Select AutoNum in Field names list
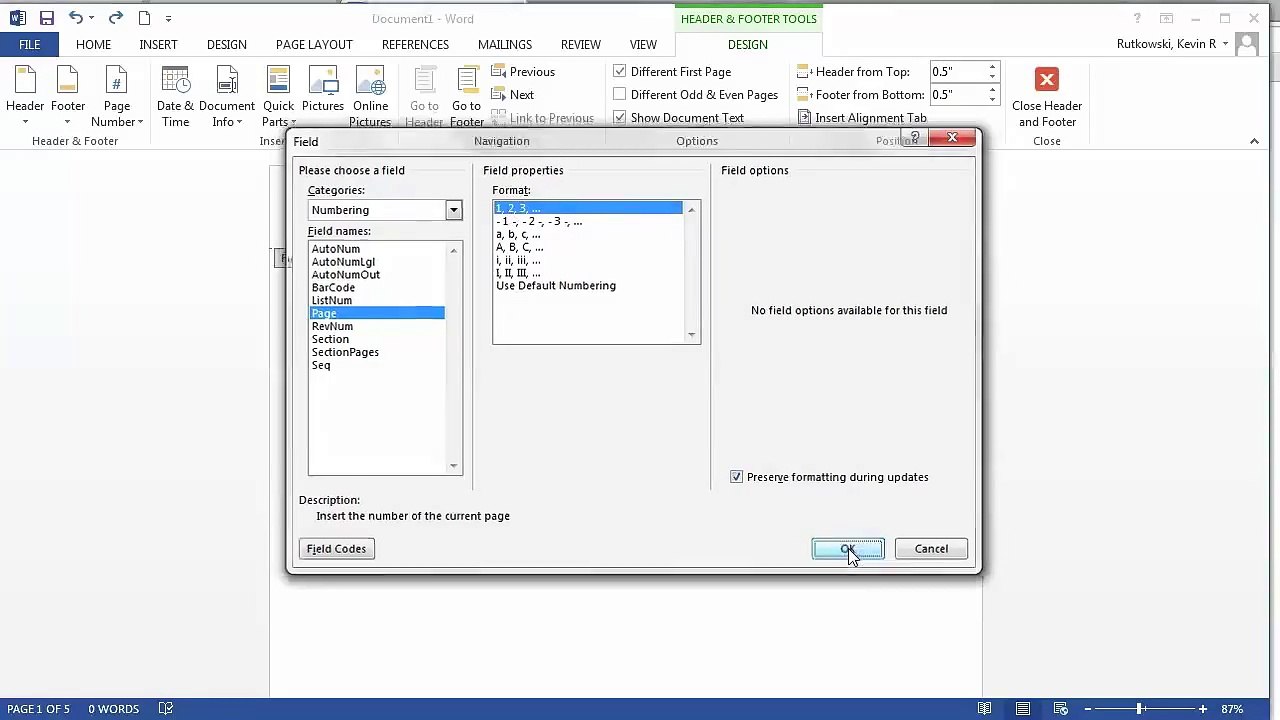Screen dimensions: 1280x720 pos(336,249)
